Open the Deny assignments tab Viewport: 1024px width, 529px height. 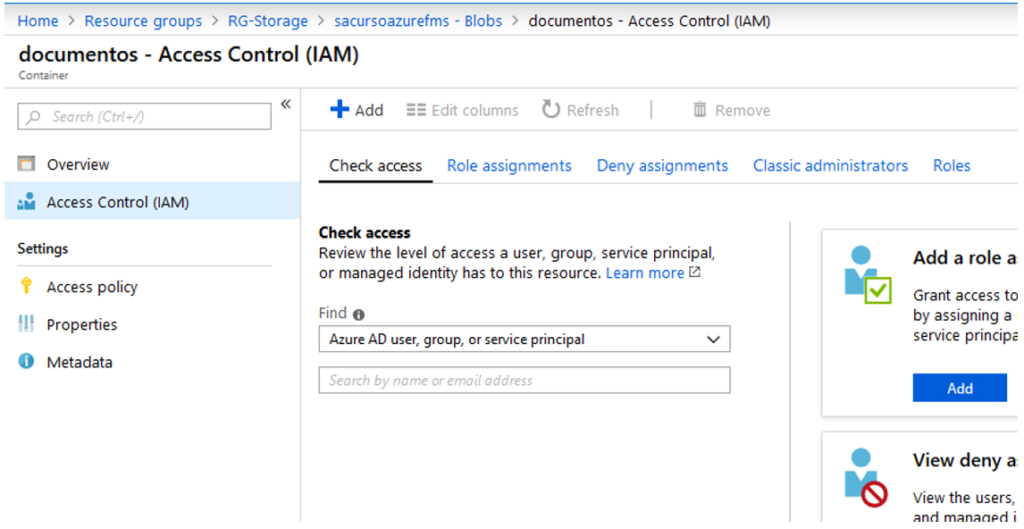coord(662,166)
